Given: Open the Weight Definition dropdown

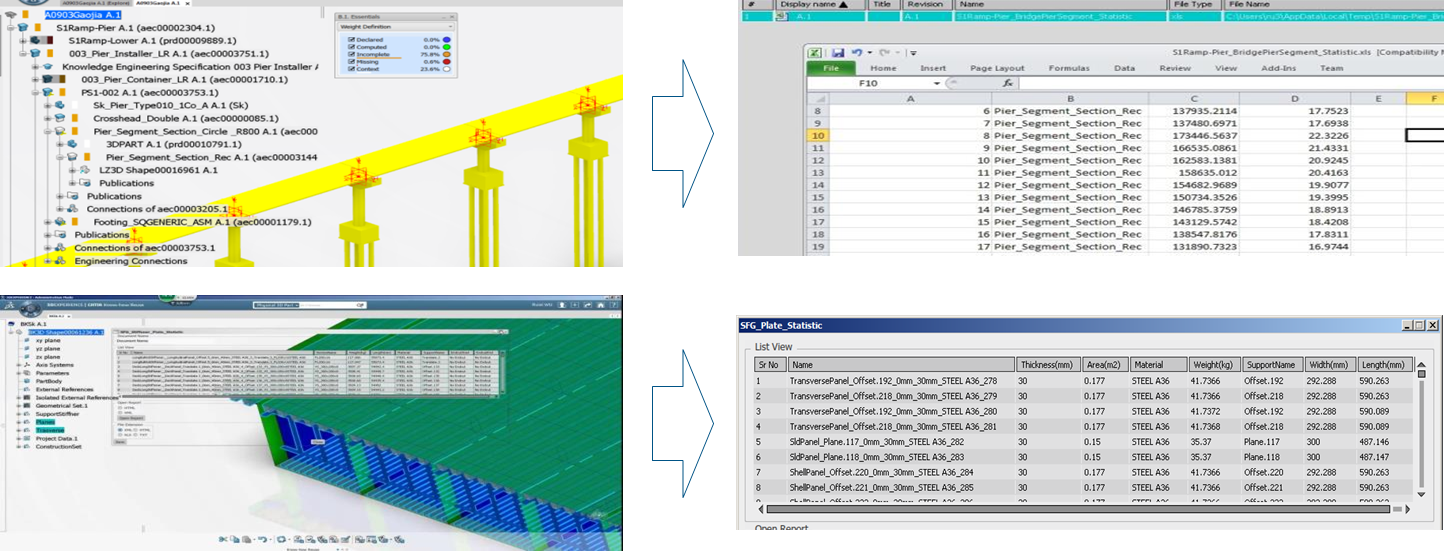Looking at the screenshot, I should coord(450,27).
